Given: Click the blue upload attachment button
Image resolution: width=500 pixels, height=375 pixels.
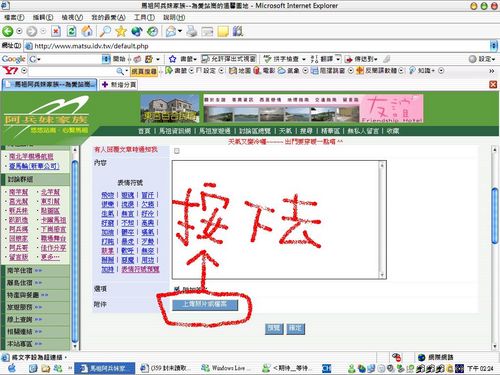Looking at the screenshot, I should click(205, 305).
